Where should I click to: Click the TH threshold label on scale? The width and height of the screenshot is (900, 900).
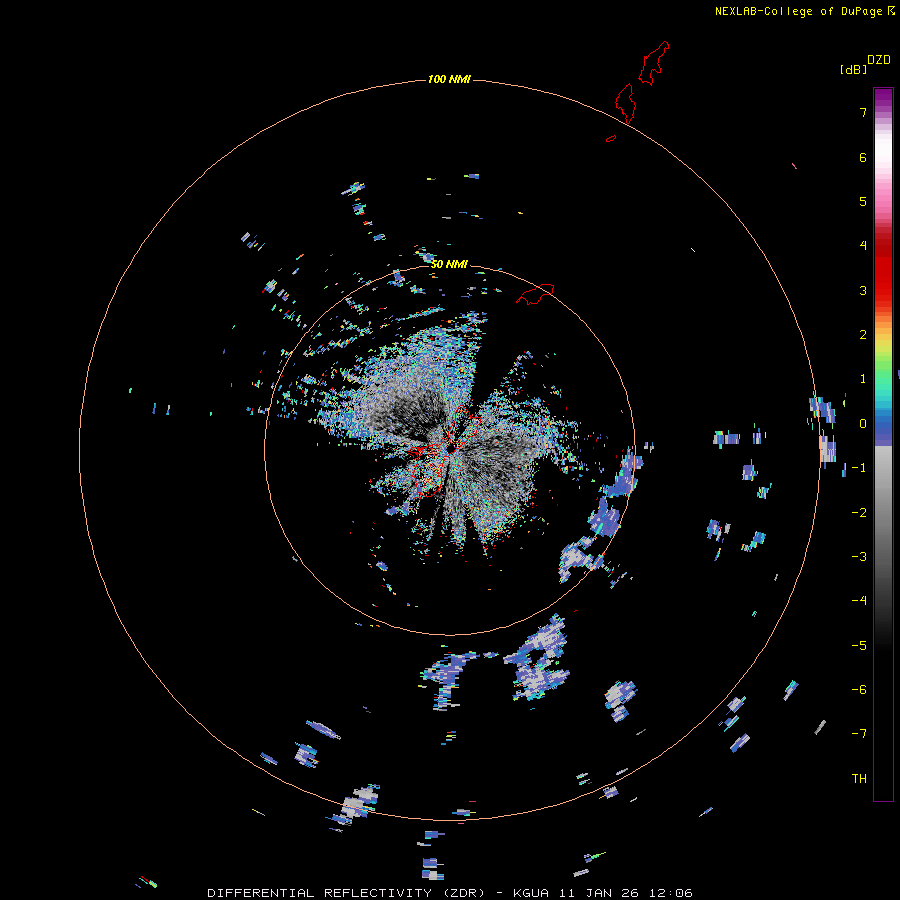[x=859, y=779]
